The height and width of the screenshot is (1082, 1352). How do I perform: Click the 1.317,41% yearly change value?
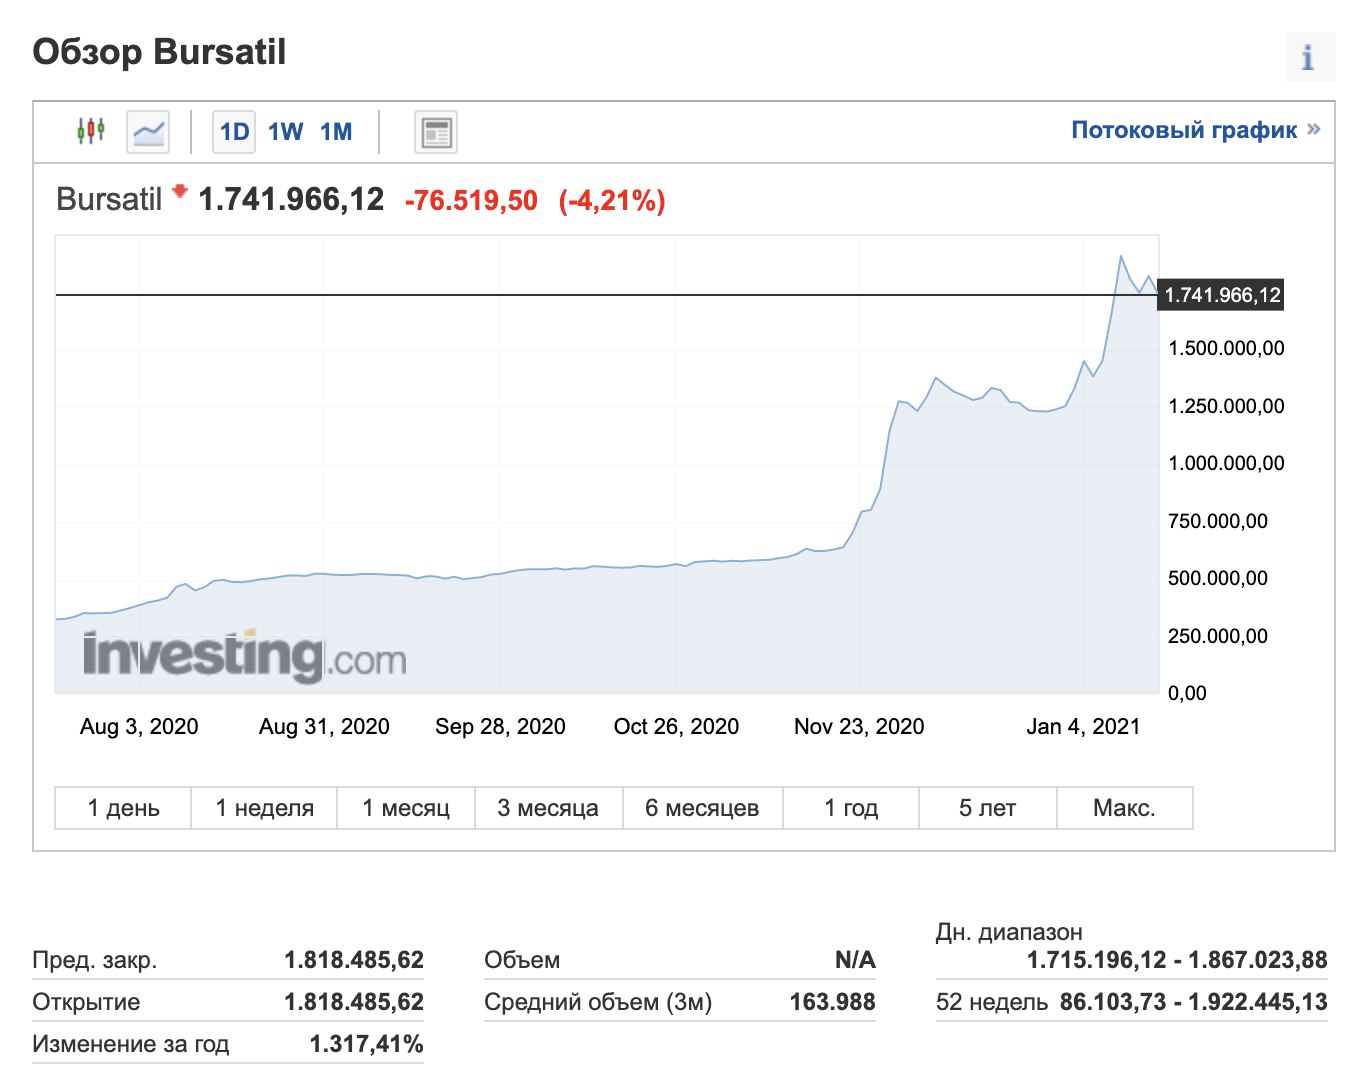point(367,1044)
